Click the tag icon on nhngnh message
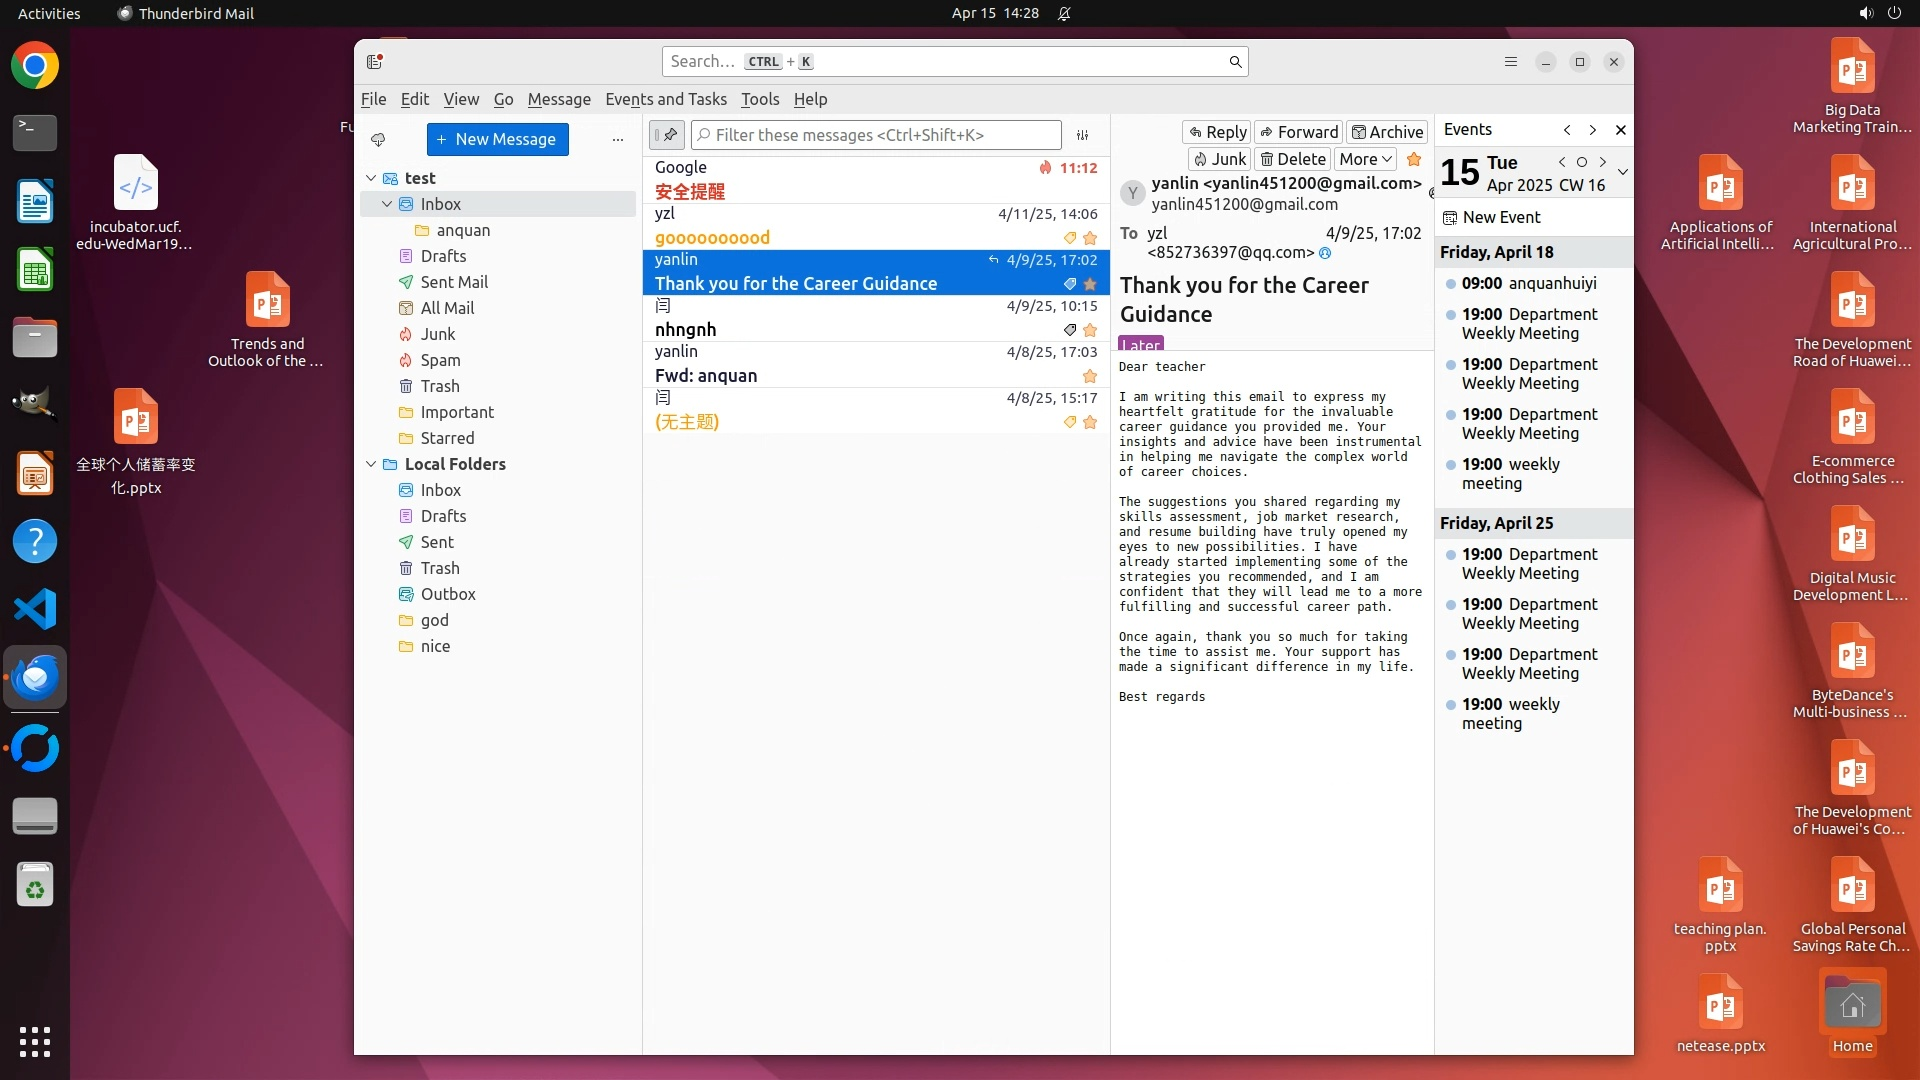Image resolution: width=1920 pixels, height=1080 pixels. 1069,330
